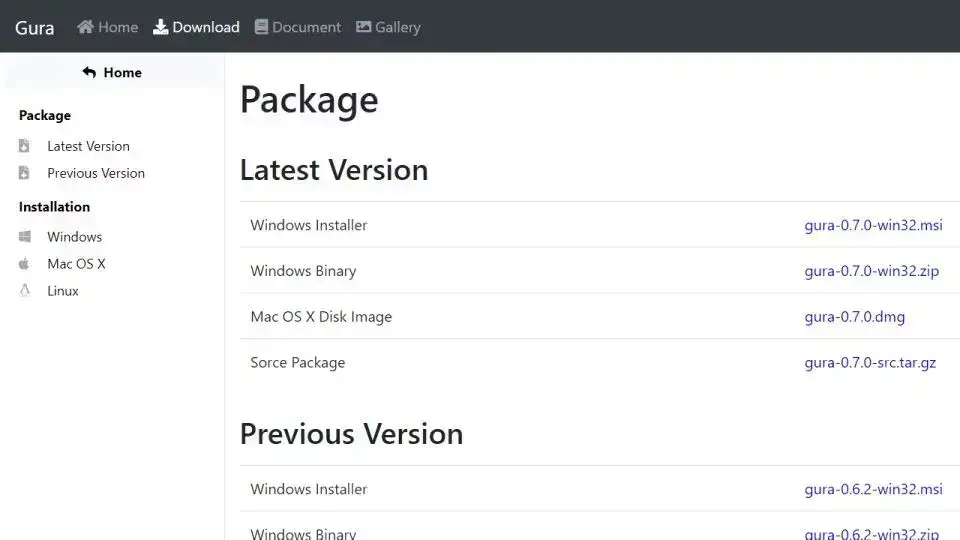Click the Document book icon in navbar
The image size is (960, 540).
pos(262,27)
